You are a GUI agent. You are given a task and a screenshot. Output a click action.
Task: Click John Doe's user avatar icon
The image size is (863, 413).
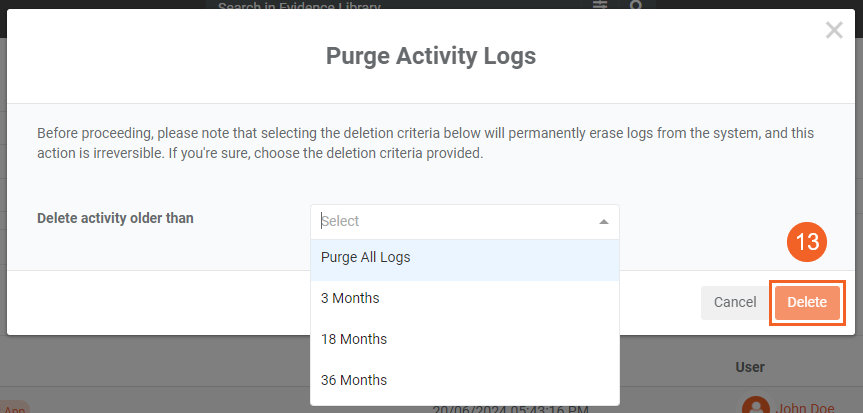point(756,407)
